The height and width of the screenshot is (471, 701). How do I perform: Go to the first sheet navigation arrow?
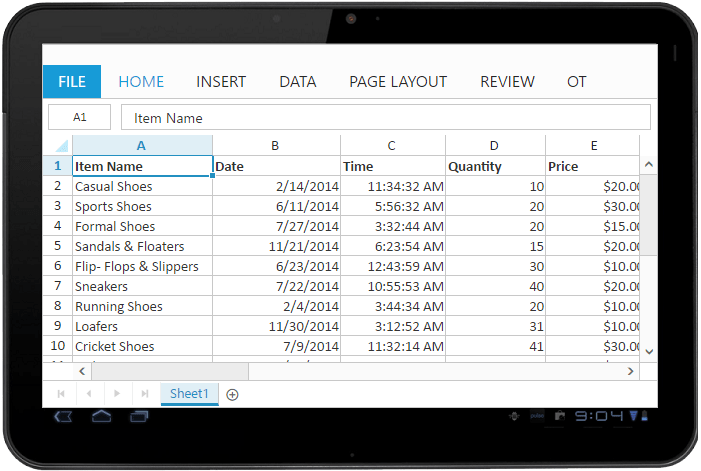tap(62, 394)
